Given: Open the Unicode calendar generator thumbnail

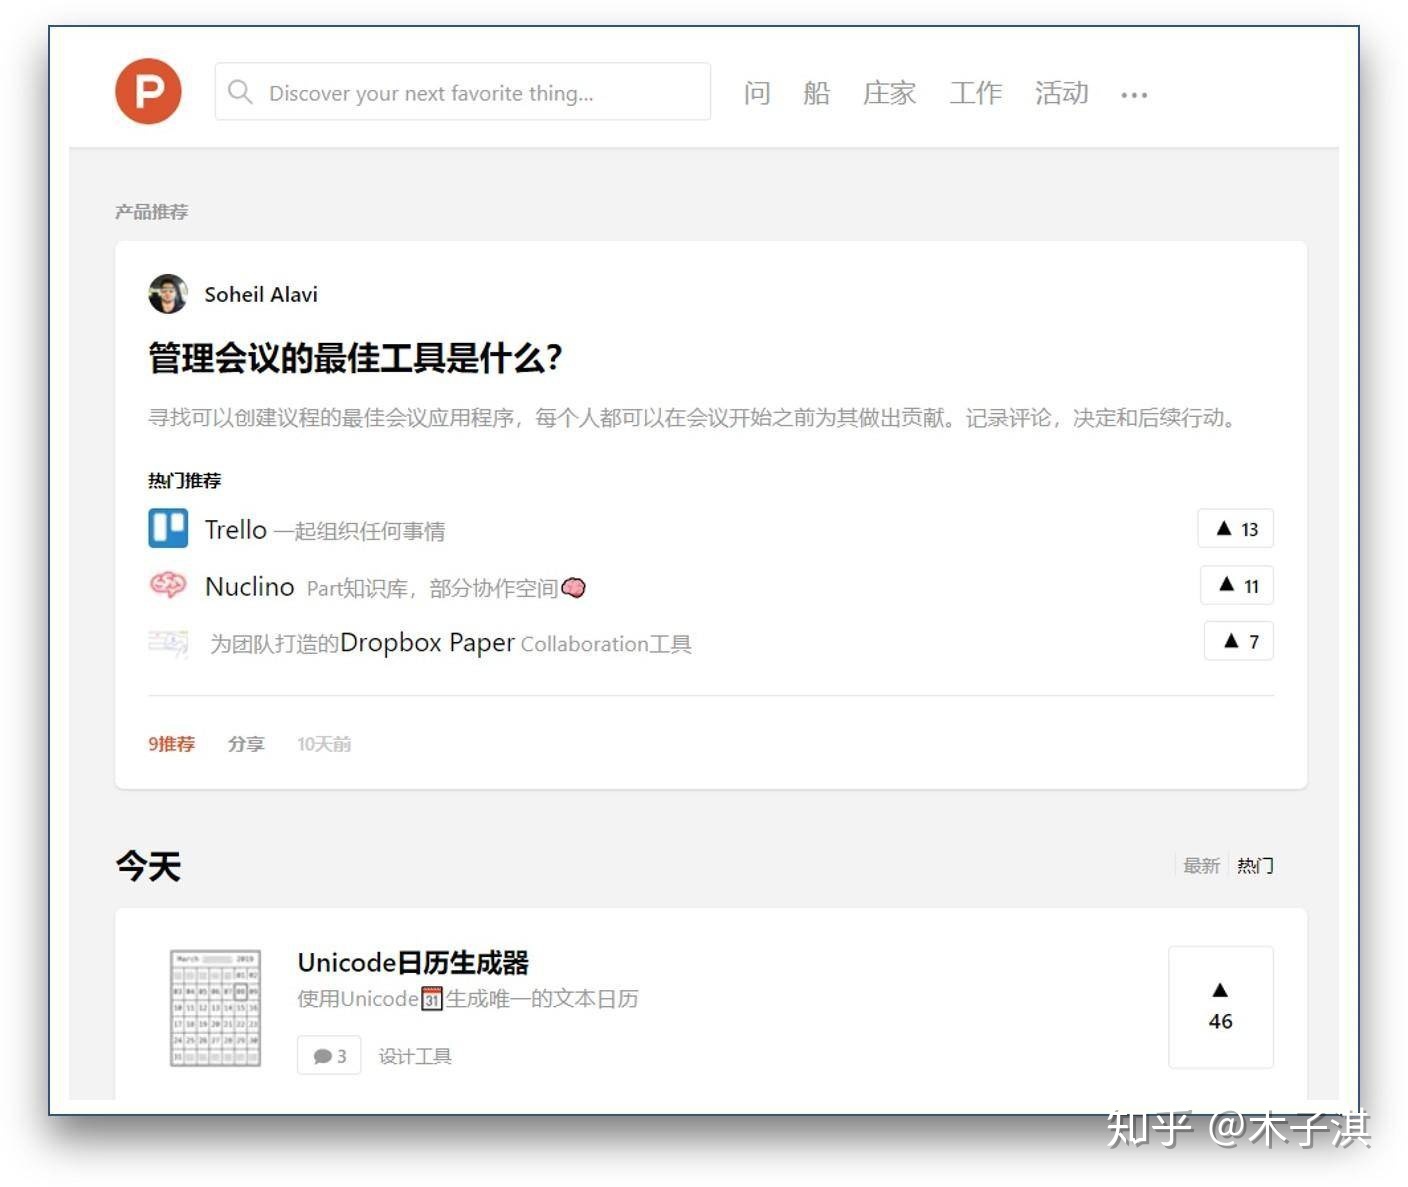Looking at the screenshot, I should pyautogui.click(x=216, y=1008).
